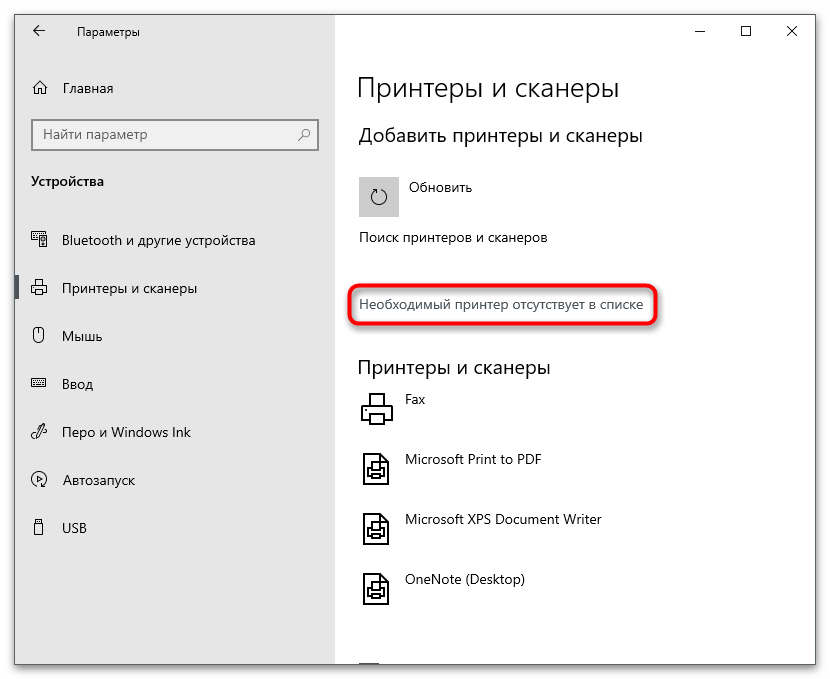This screenshot has width=830, height=679.
Task: Click the circular refresh icon above Обновить
Action: tap(378, 197)
